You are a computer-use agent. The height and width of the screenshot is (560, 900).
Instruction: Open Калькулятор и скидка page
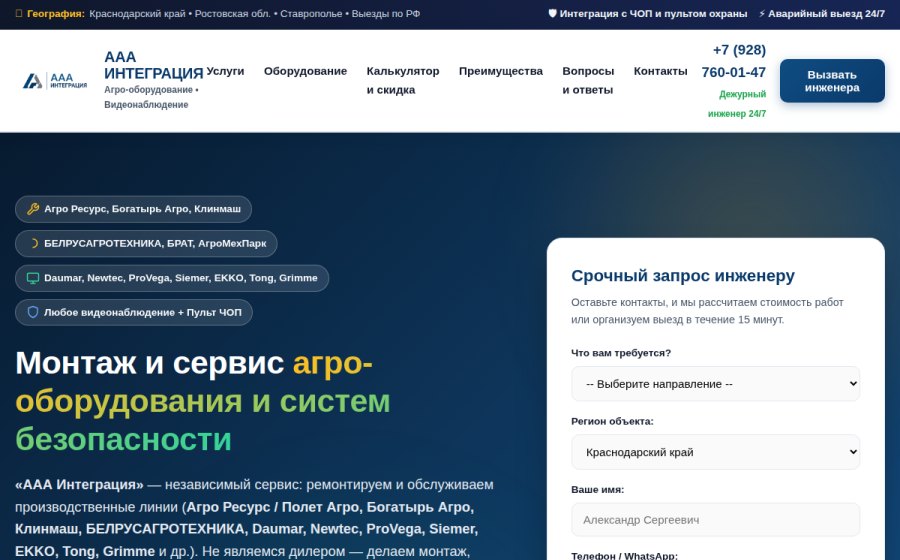point(403,80)
